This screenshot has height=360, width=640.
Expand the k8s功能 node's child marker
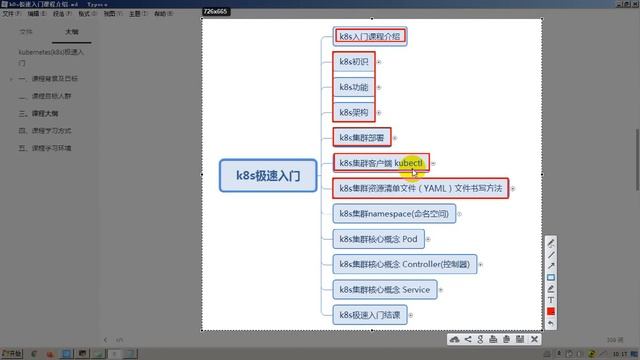click(x=379, y=87)
